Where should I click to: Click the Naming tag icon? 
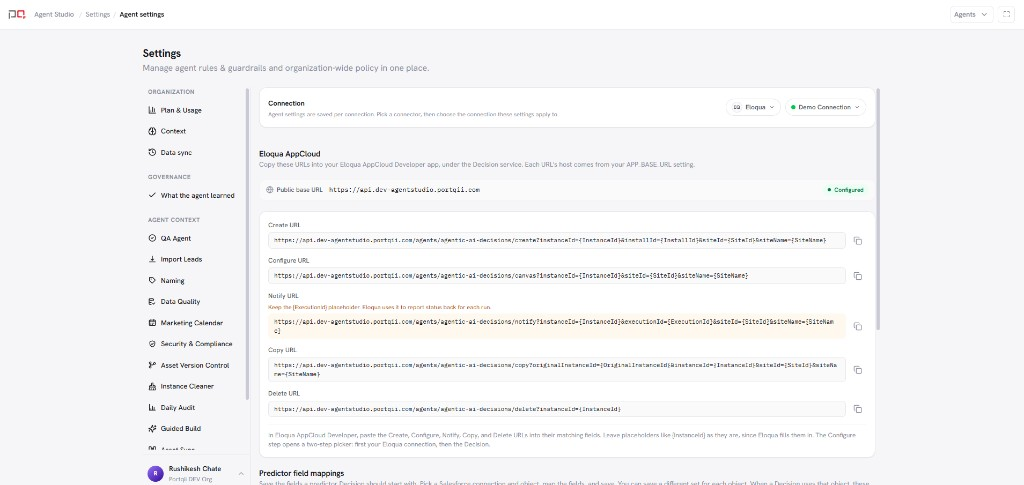(152, 281)
